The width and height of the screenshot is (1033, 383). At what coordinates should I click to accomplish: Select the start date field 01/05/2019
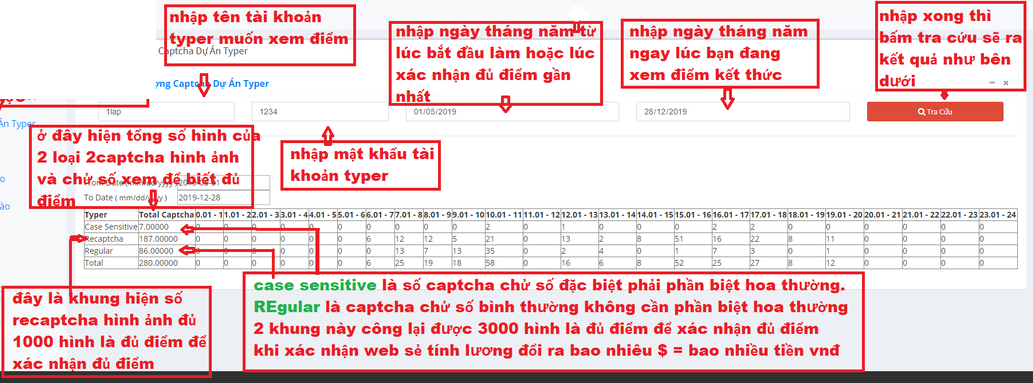[513, 112]
